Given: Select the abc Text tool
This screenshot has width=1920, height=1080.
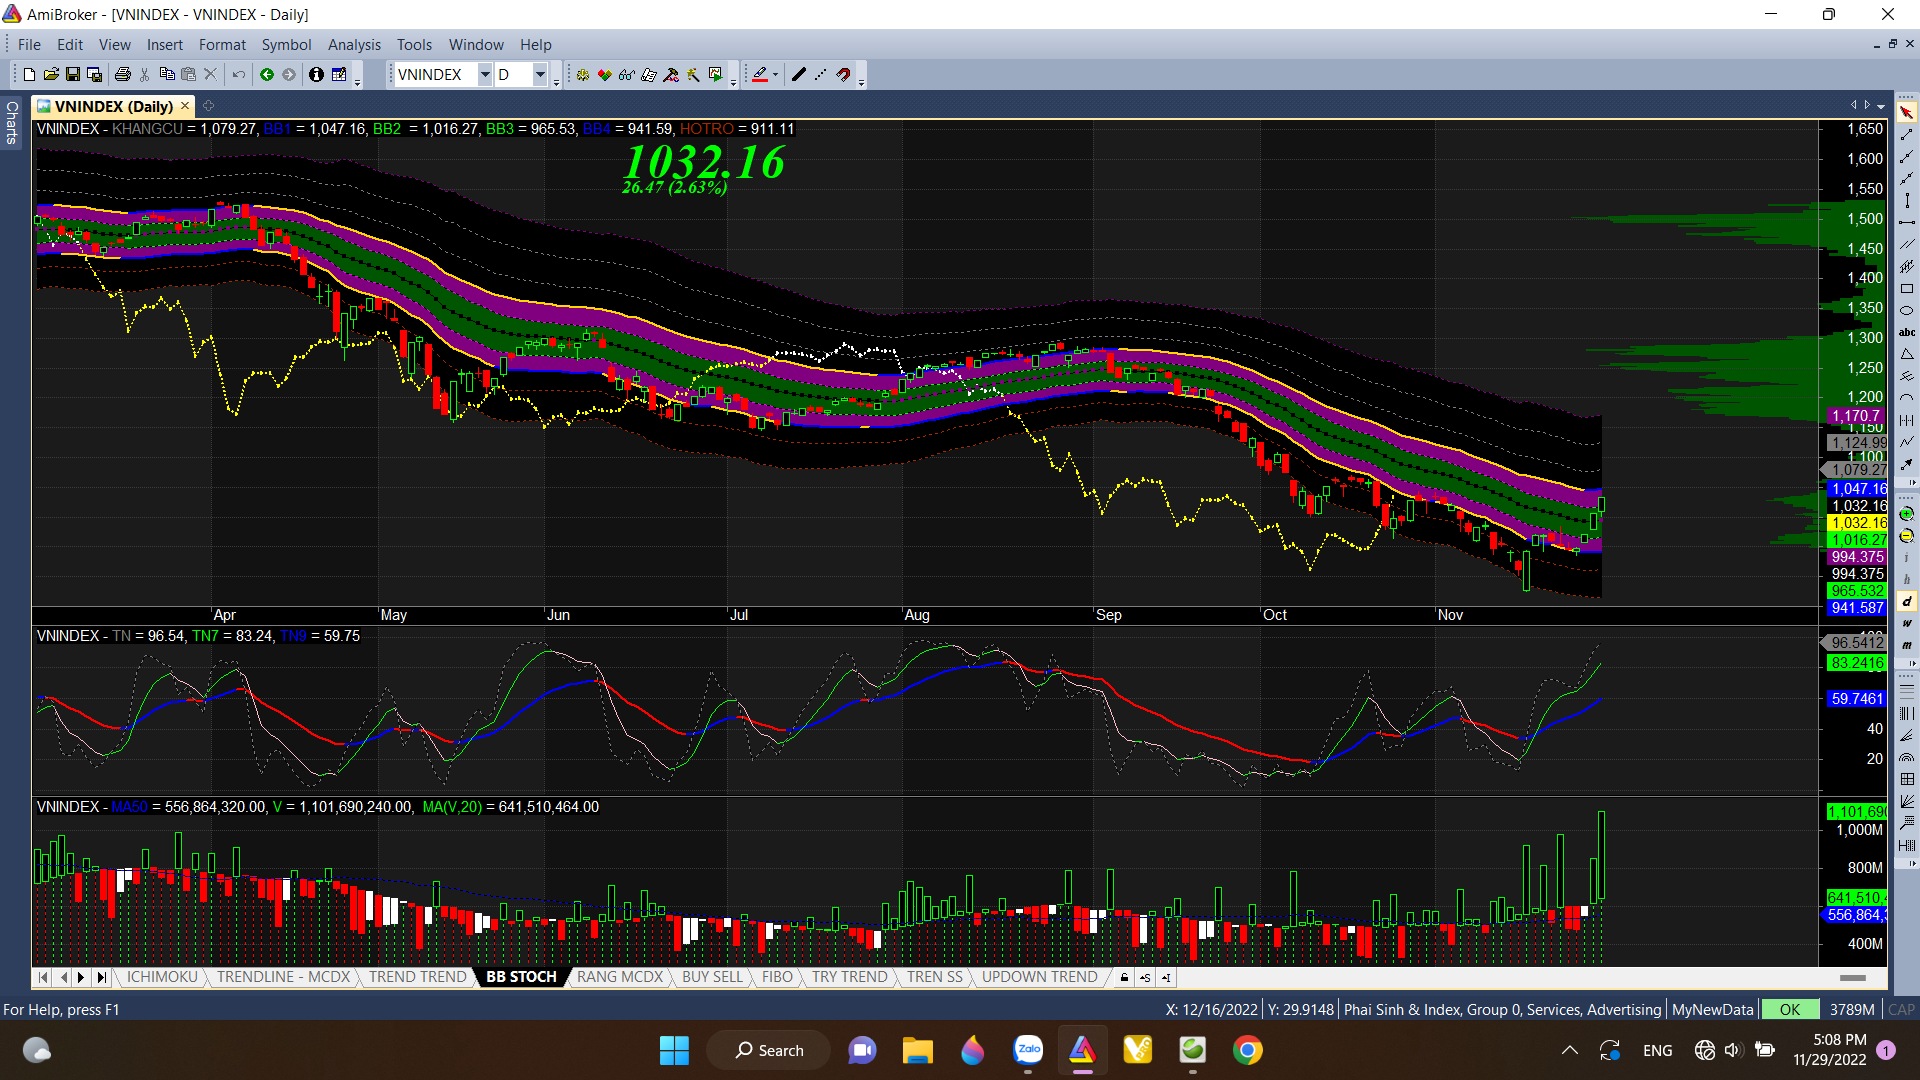Looking at the screenshot, I should pyautogui.click(x=1907, y=332).
